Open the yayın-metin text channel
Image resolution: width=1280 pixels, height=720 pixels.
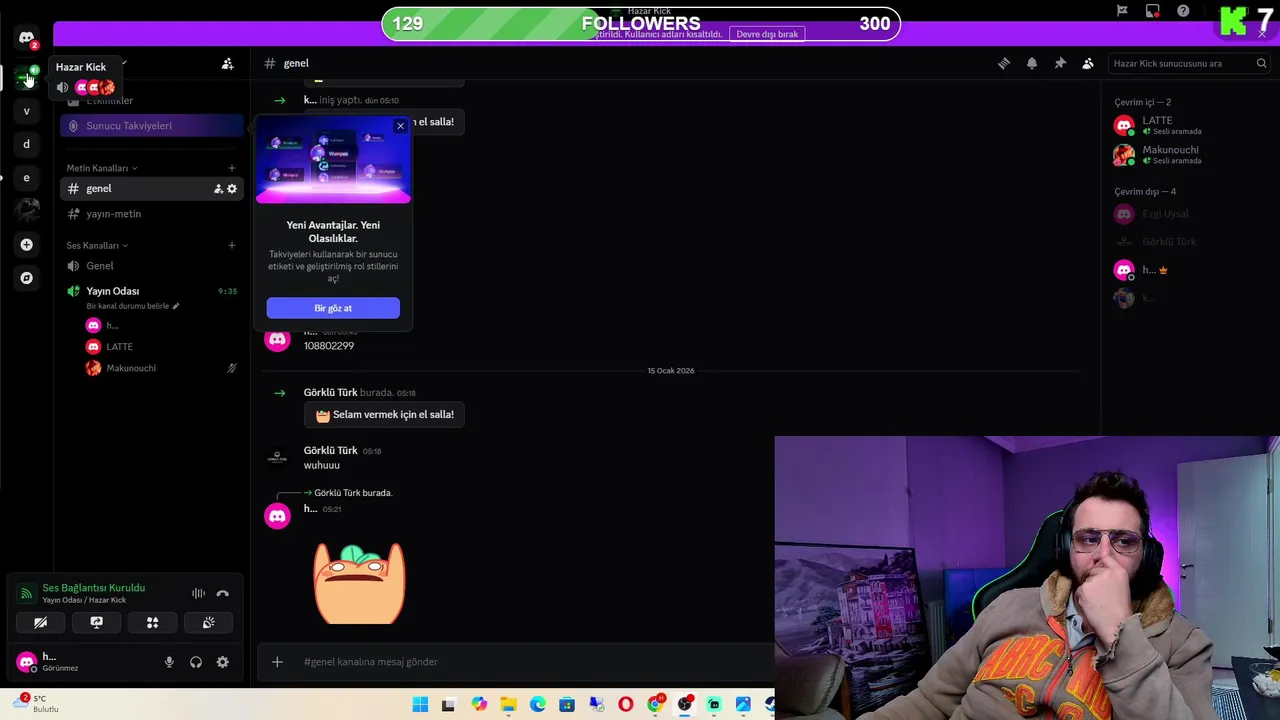(152, 214)
